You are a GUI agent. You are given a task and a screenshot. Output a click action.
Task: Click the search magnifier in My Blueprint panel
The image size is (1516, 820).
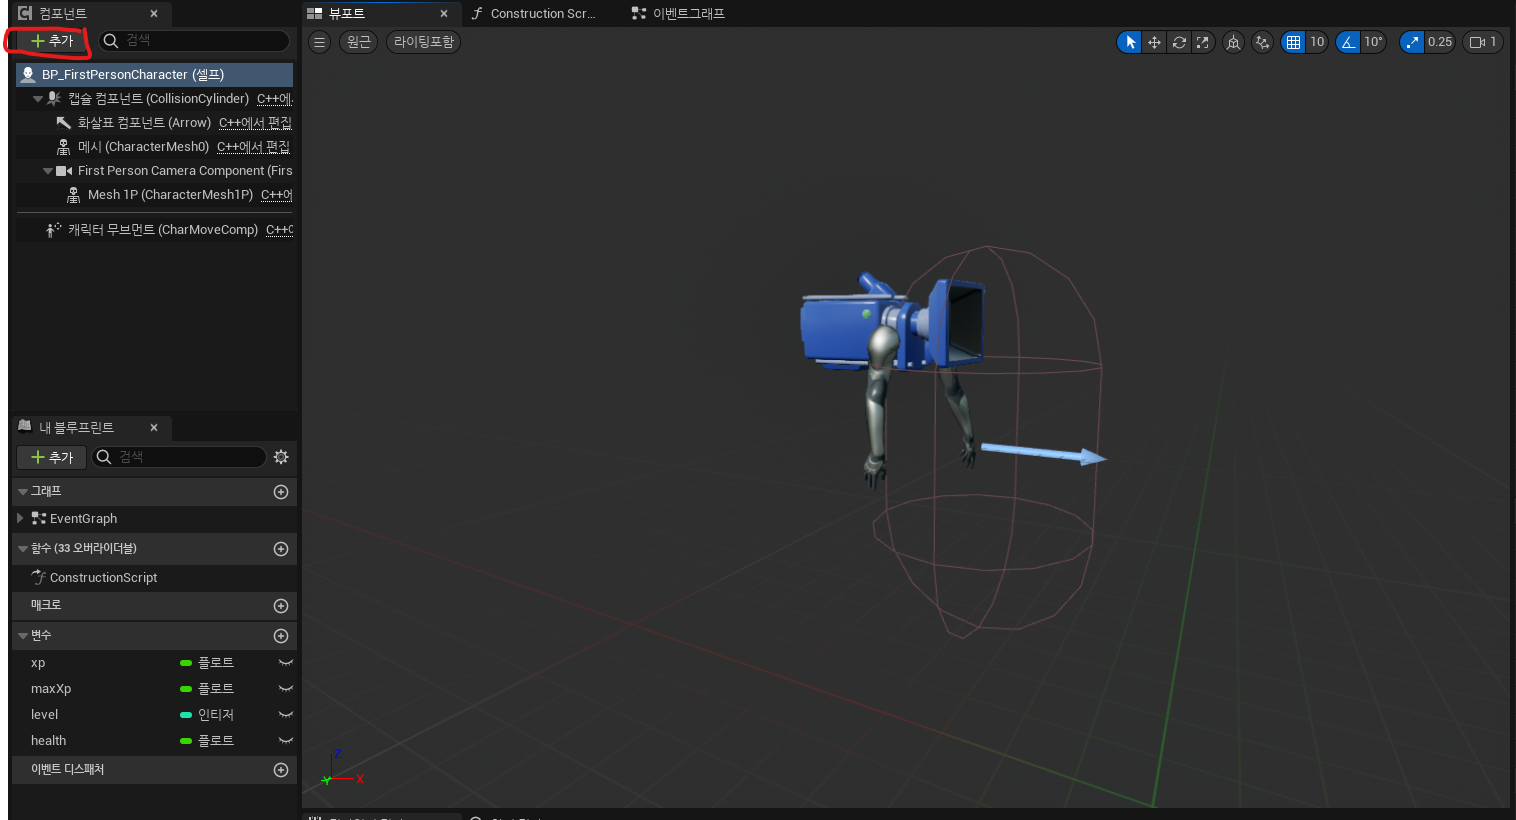coord(103,457)
